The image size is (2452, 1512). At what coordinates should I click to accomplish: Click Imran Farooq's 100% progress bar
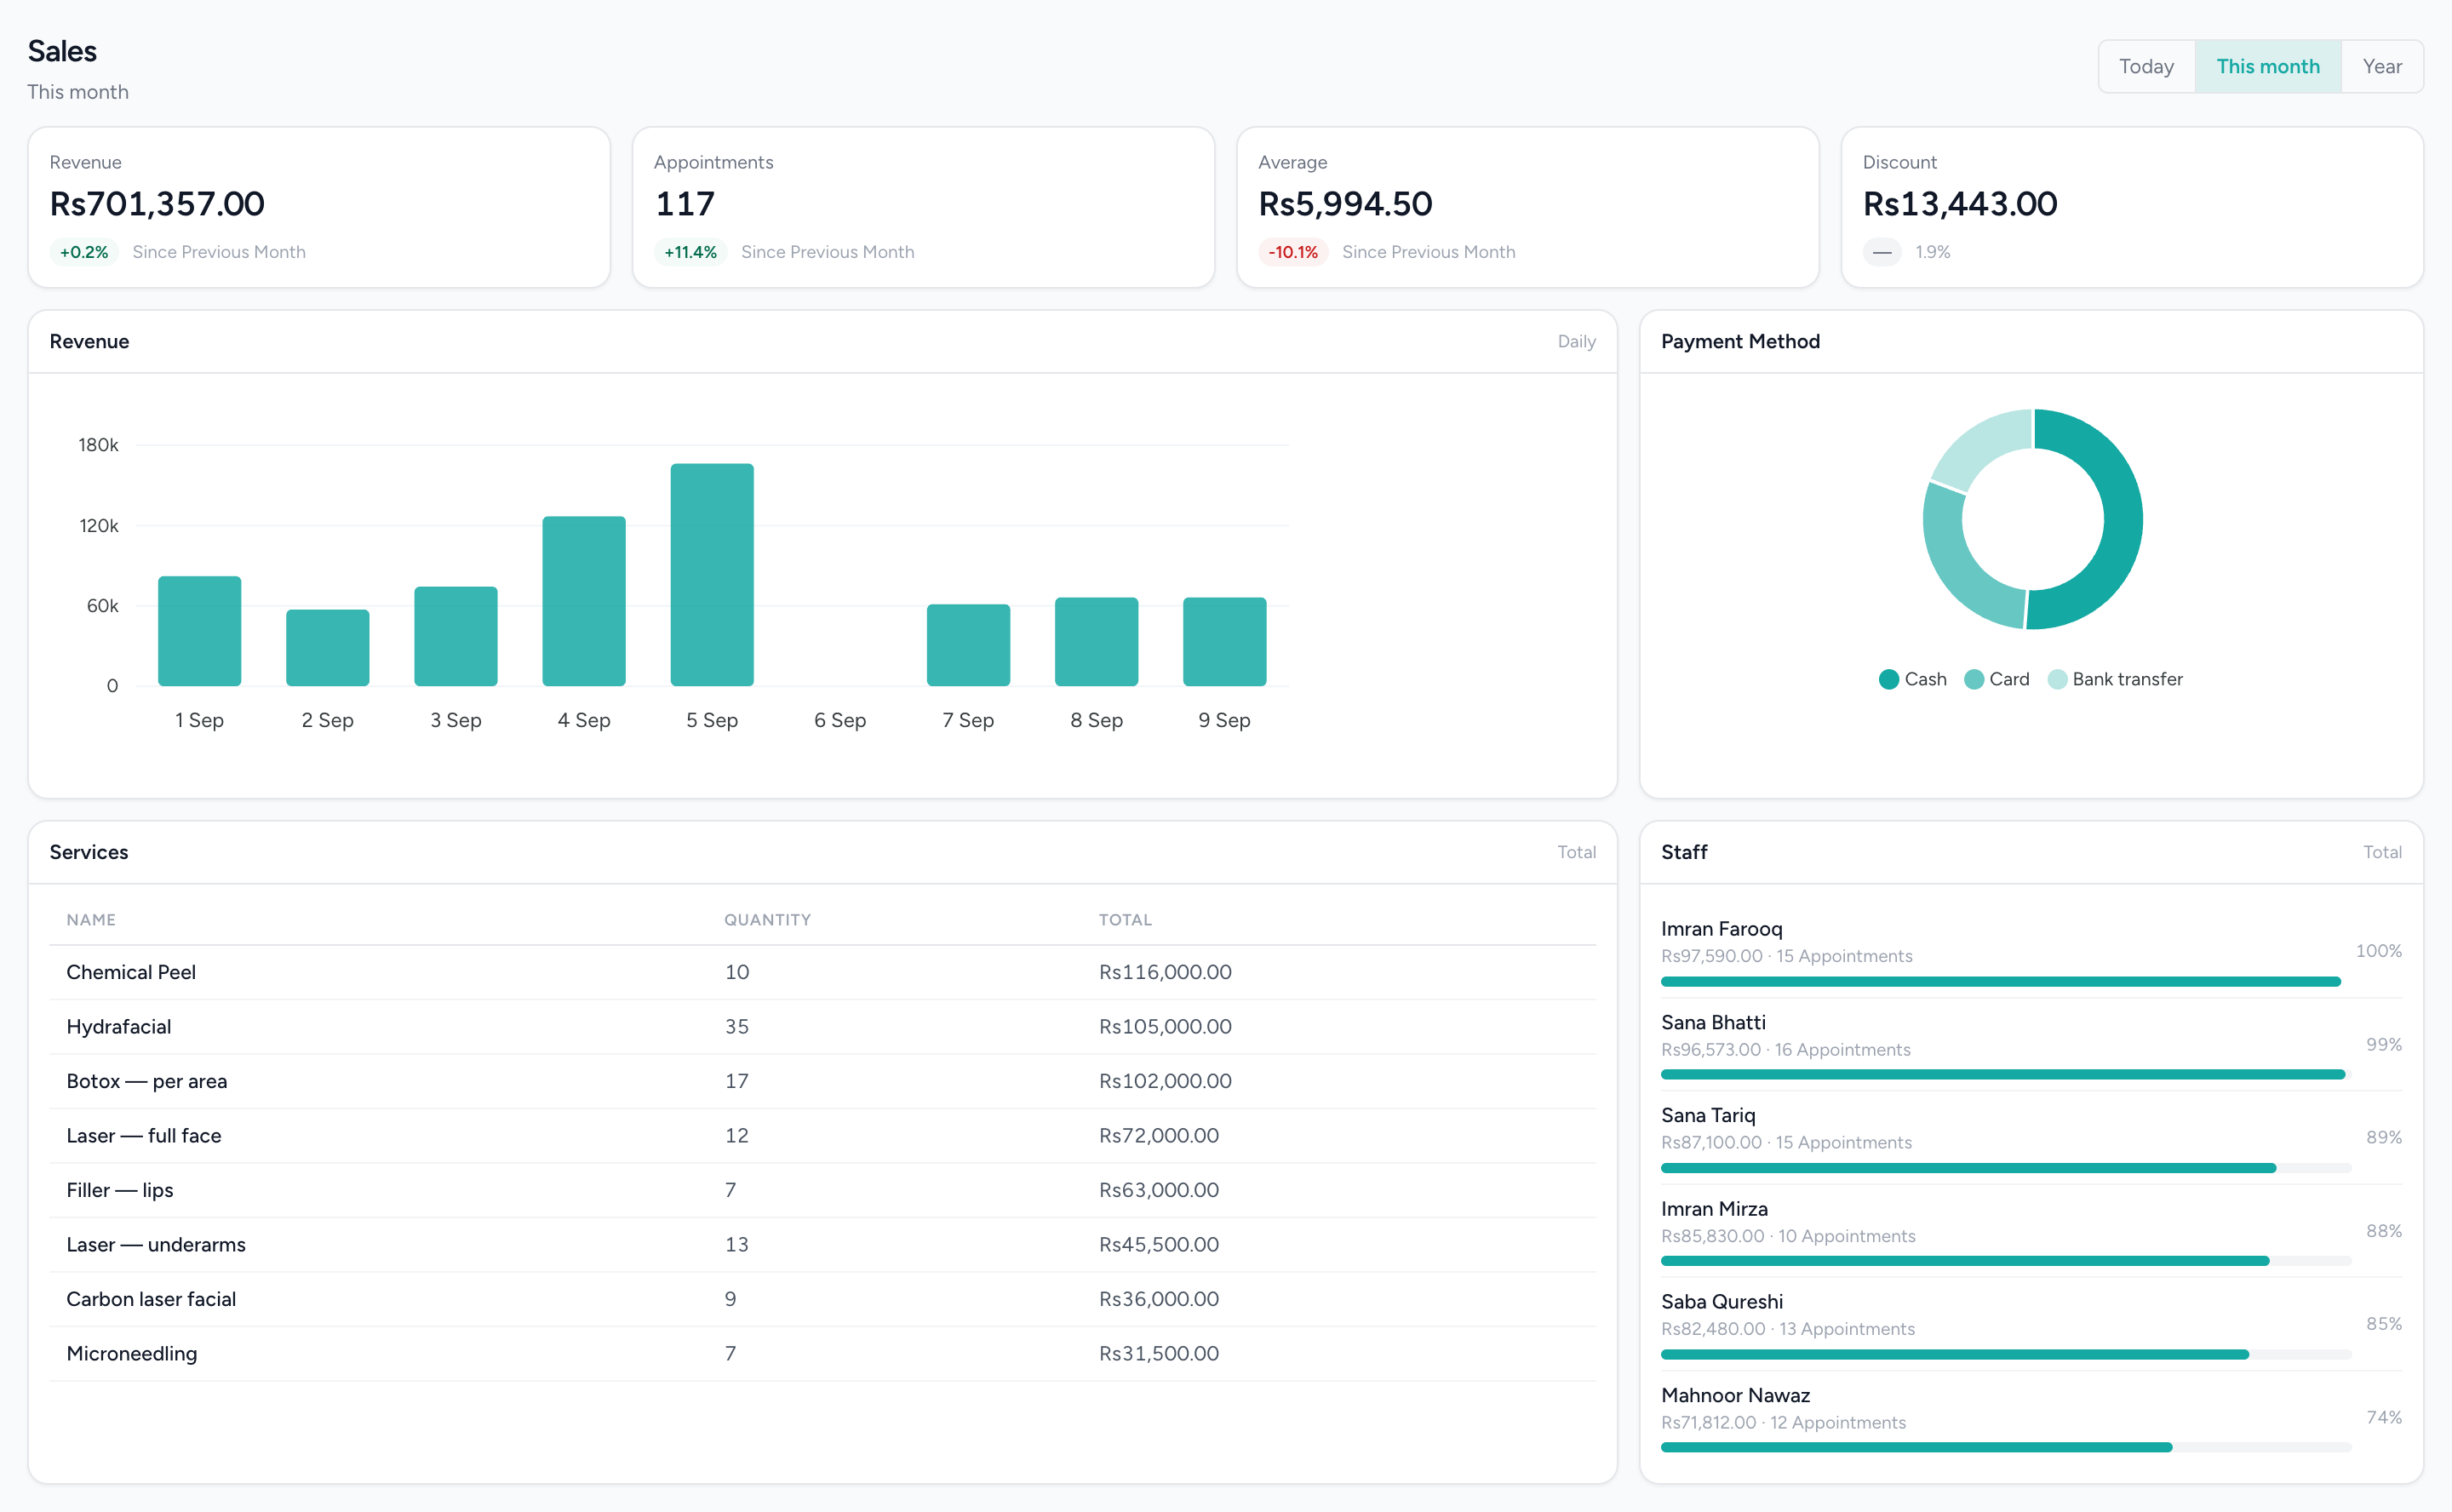[x=2001, y=982]
